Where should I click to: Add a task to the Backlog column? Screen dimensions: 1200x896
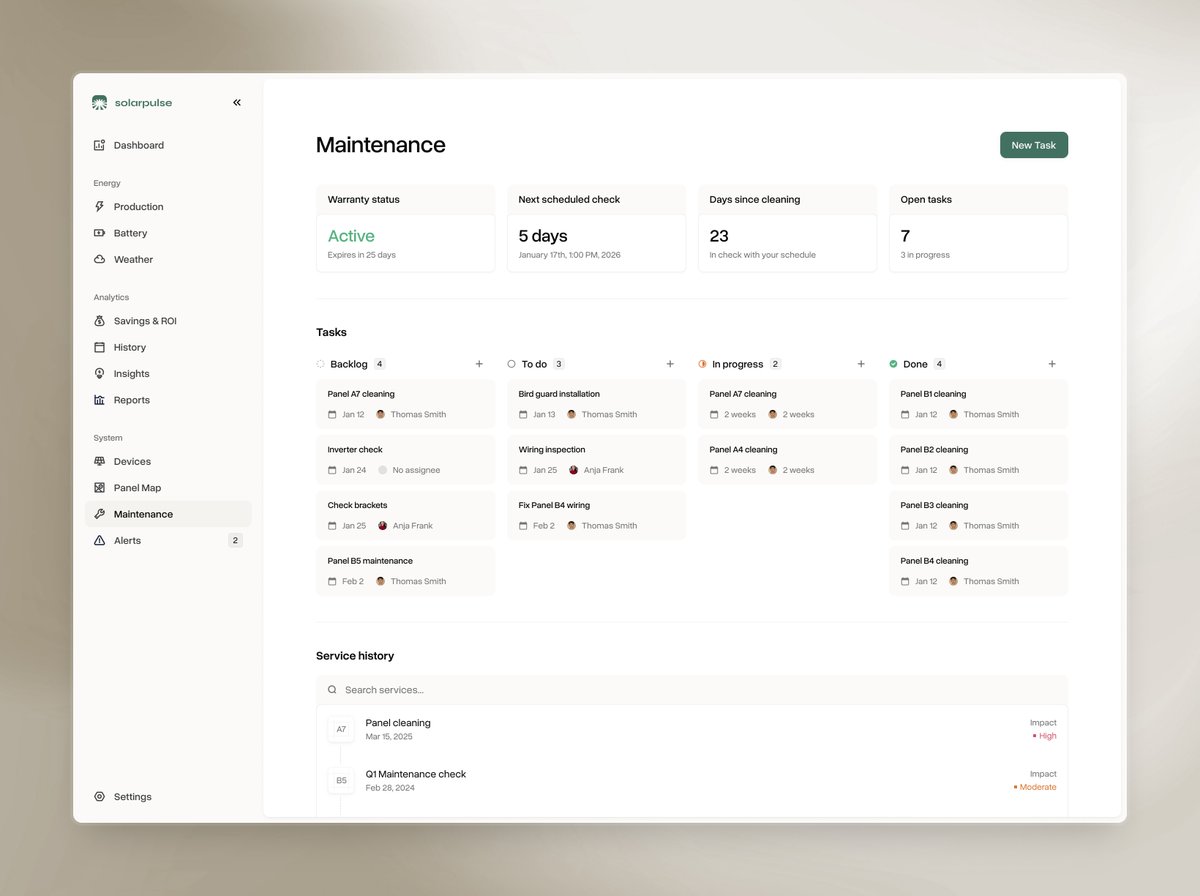tap(479, 364)
